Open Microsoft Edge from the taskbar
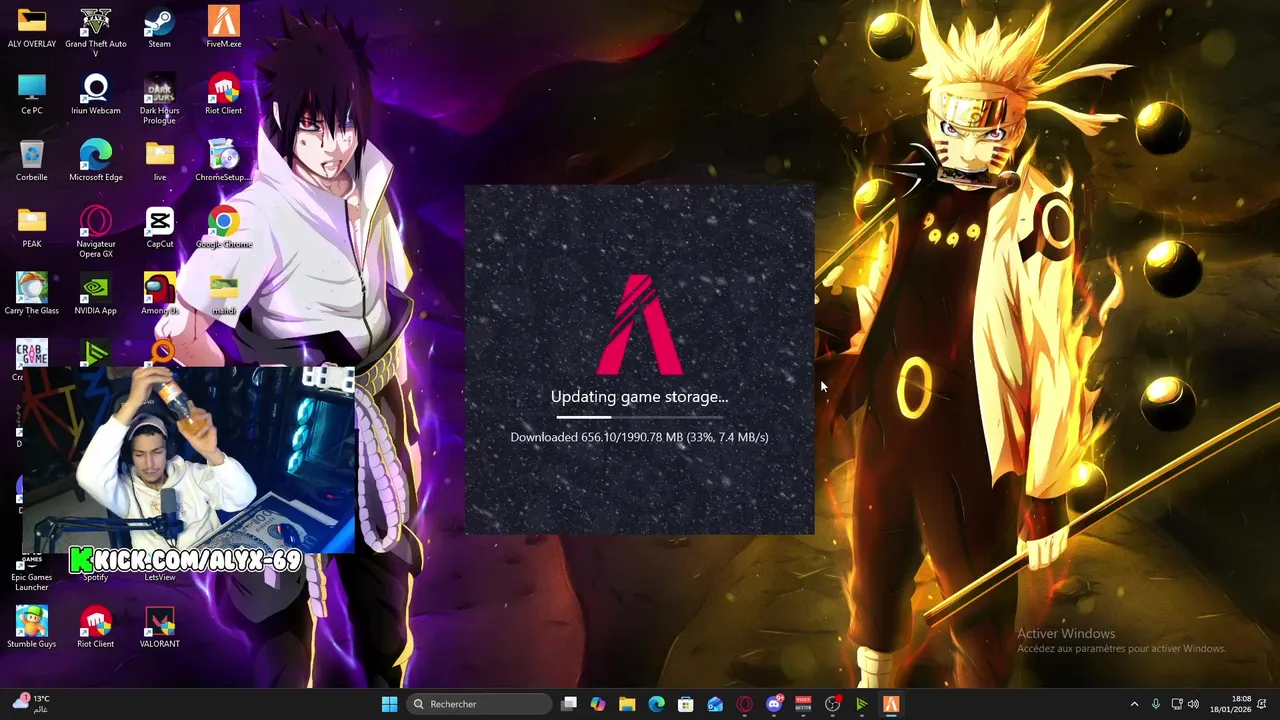Screen dimensions: 1280x720 (x=656, y=704)
